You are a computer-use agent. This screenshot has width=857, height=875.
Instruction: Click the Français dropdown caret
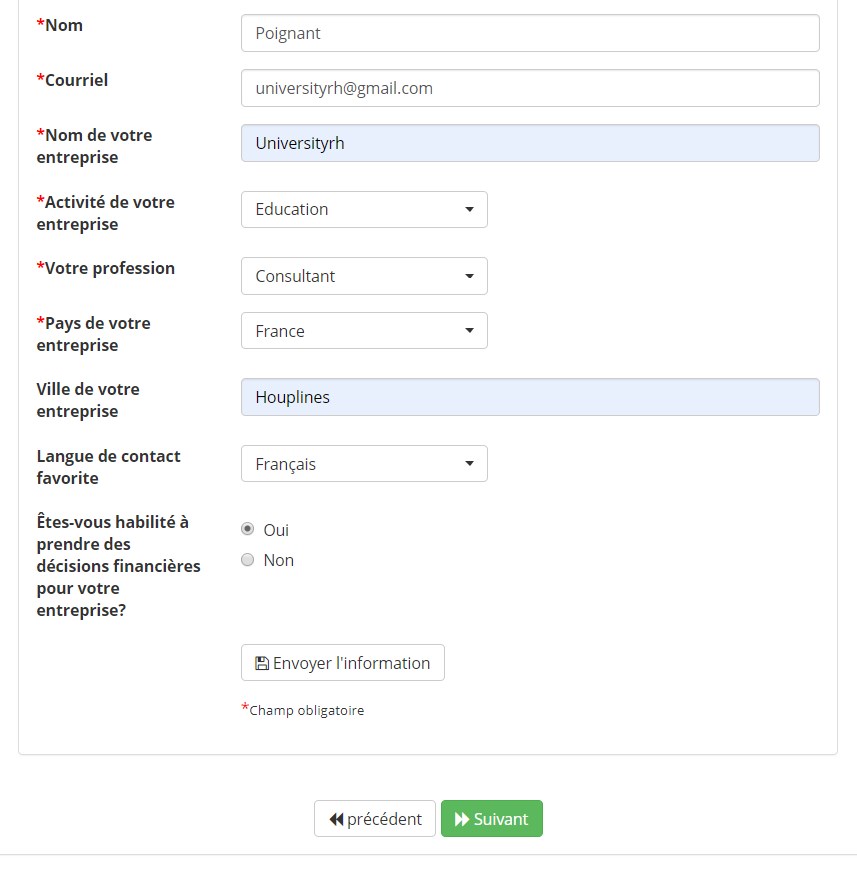tap(469, 463)
